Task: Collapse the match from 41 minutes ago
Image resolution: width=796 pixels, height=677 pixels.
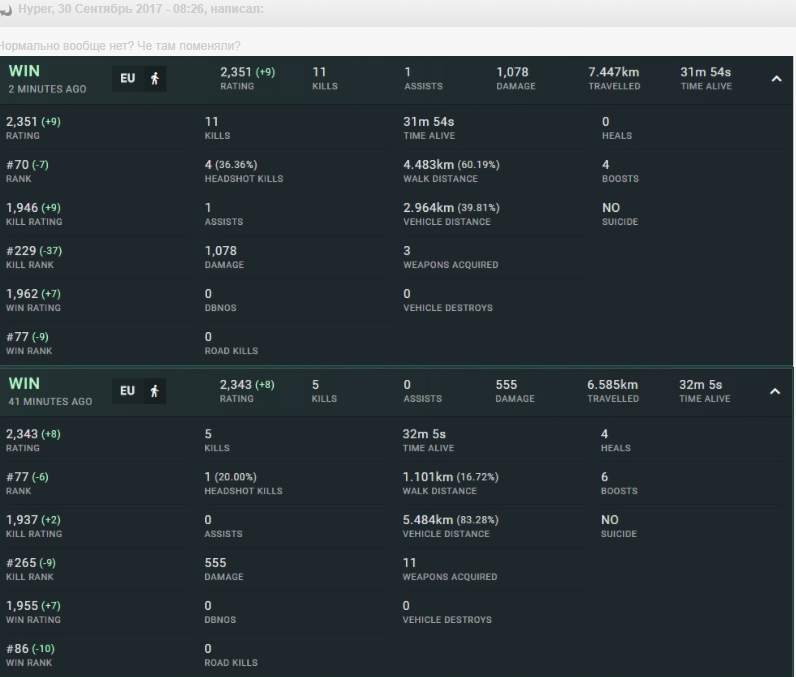Action: pos(775,391)
